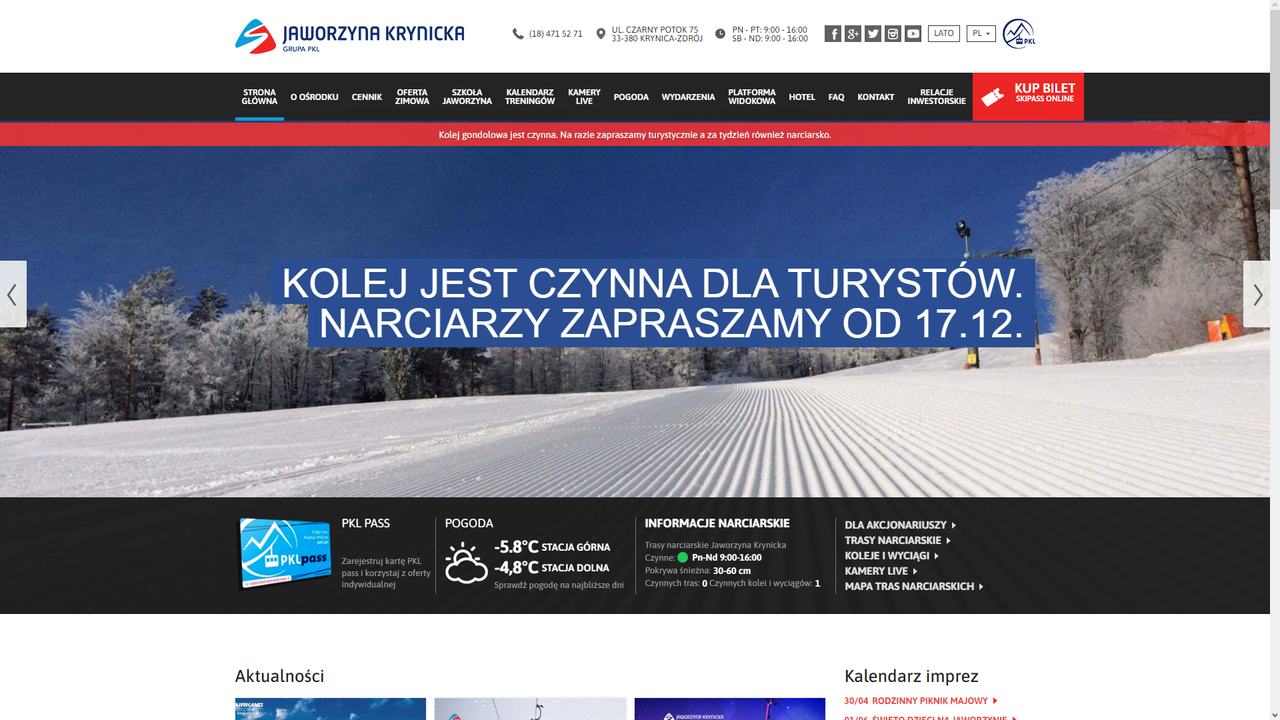Viewport: 1280px width, 720px height.
Task: Click the green open-status indicator
Action: [x=683, y=557]
